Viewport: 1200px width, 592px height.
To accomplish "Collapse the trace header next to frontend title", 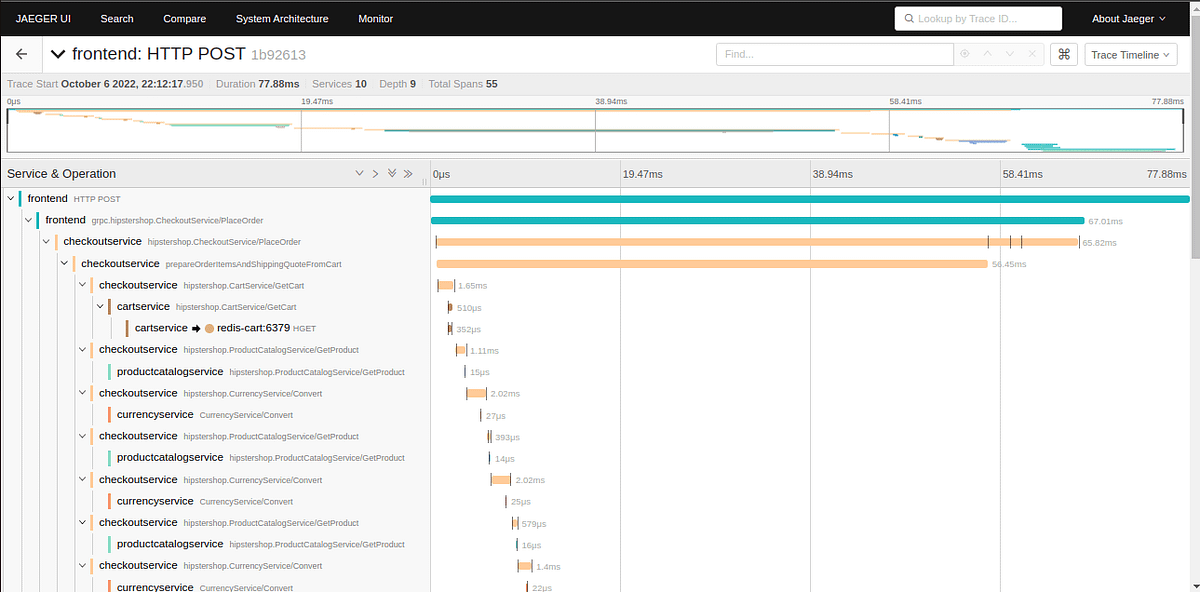I will click(x=58, y=54).
